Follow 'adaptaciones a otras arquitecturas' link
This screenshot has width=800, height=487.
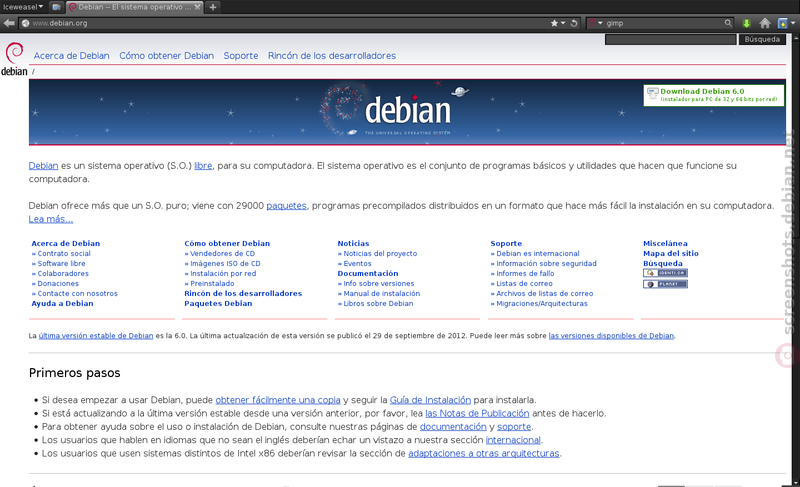[x=484, y=453]
